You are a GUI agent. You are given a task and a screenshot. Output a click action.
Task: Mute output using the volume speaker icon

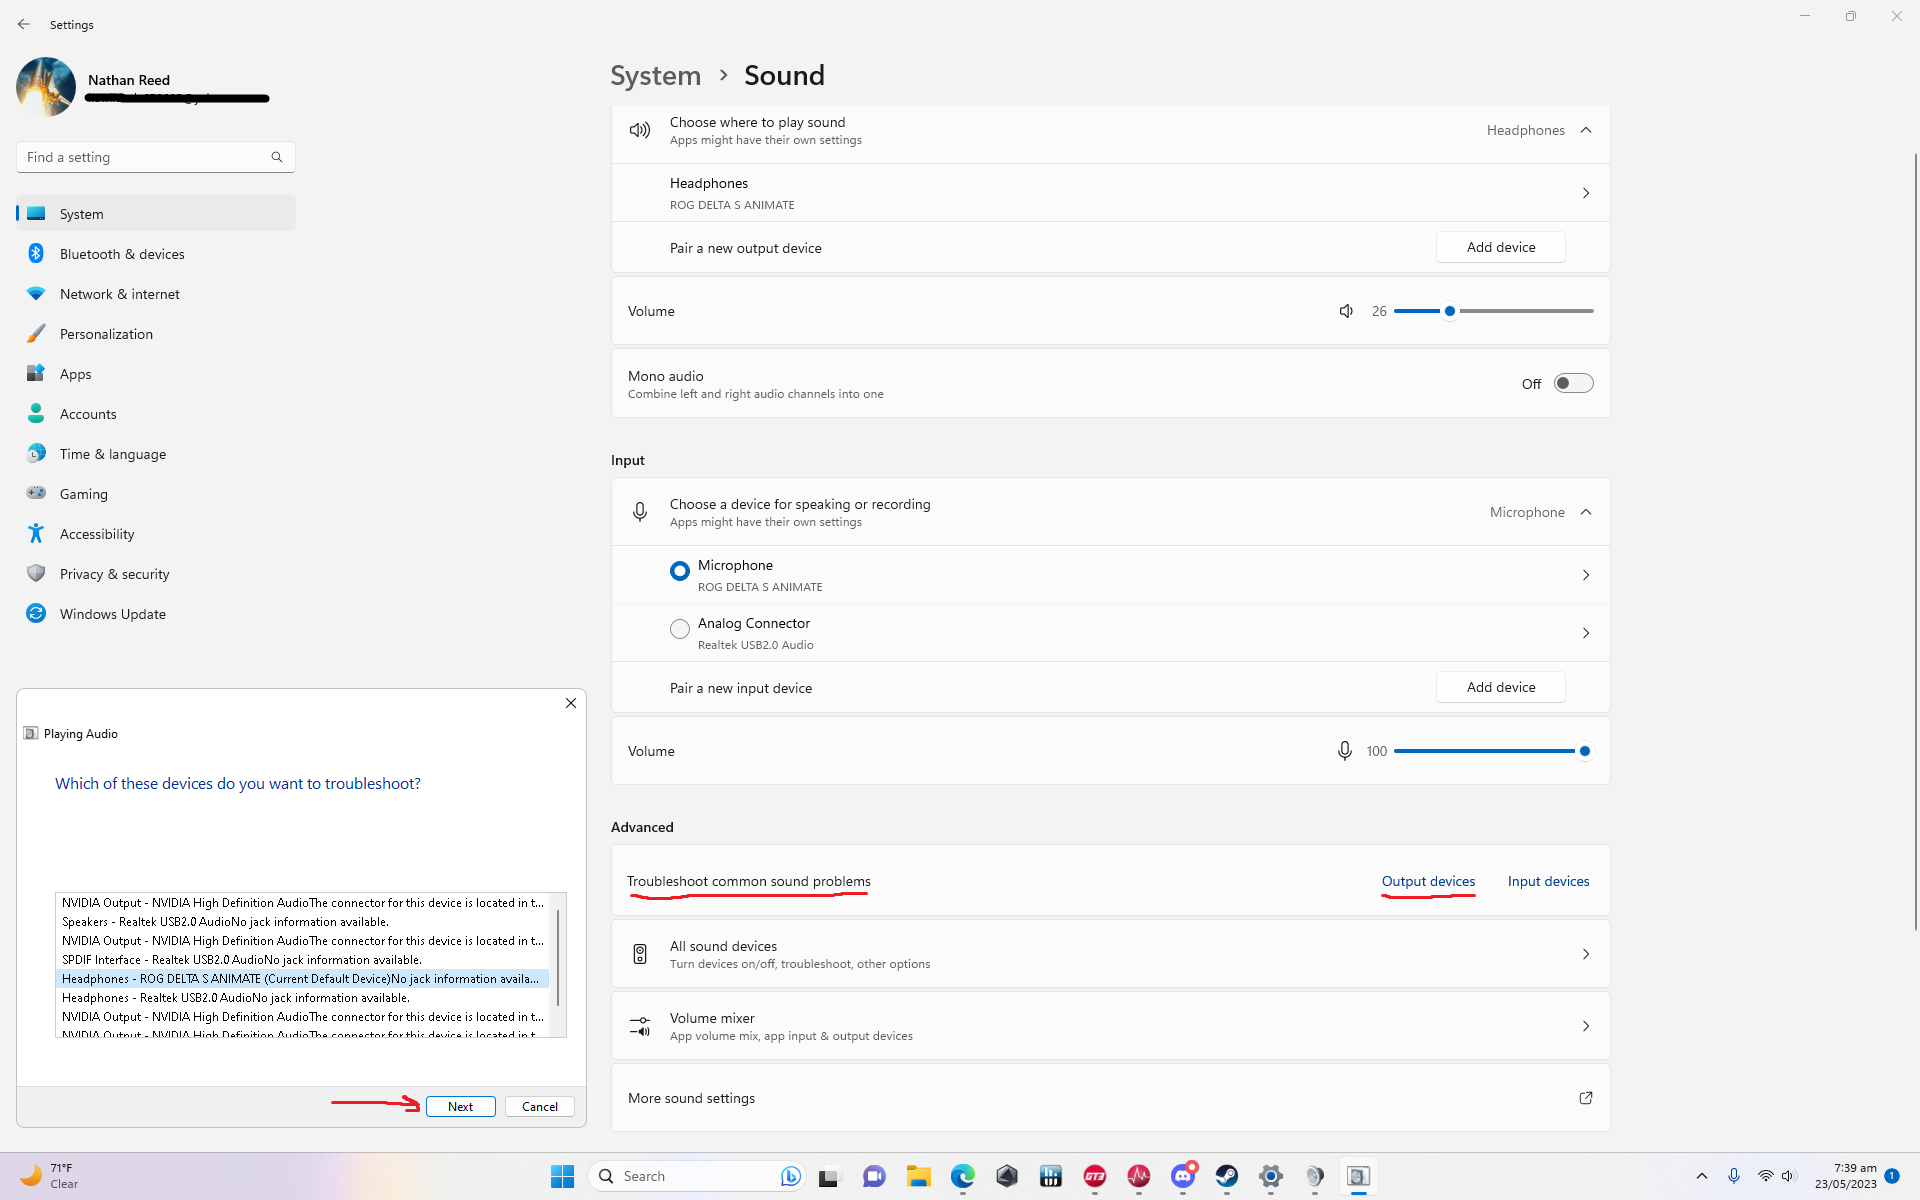[1346, 311]
